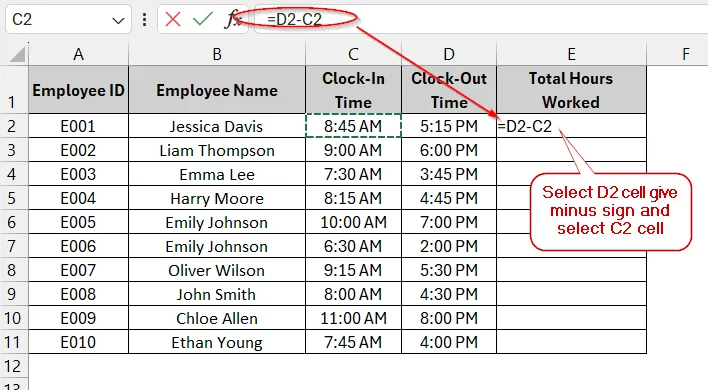Select cell containing Ethan Young
The image size is (708, 390).
217,342
